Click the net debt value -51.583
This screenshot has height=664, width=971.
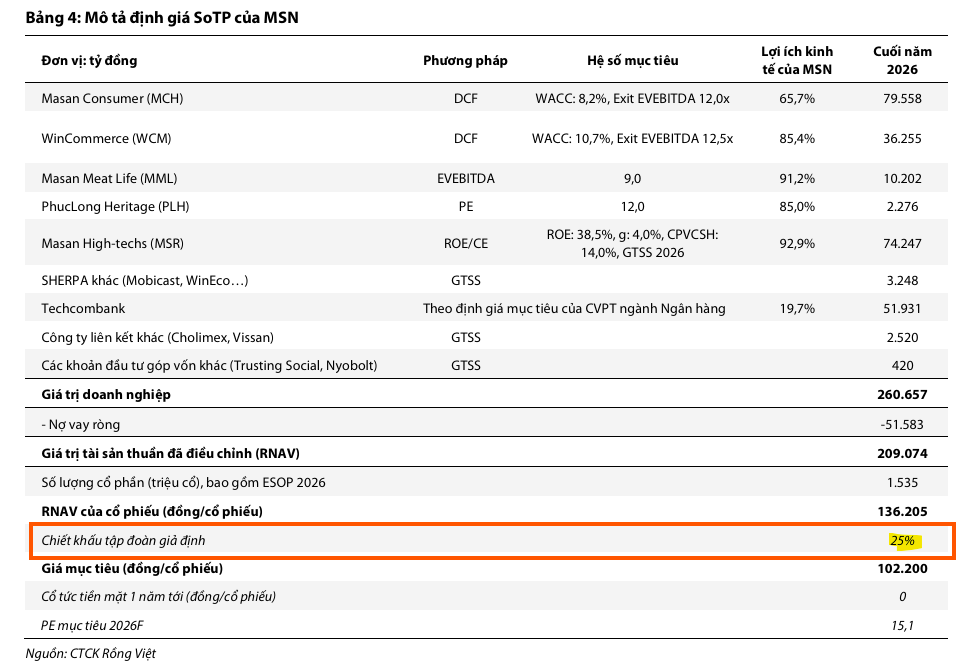point(902,424)
